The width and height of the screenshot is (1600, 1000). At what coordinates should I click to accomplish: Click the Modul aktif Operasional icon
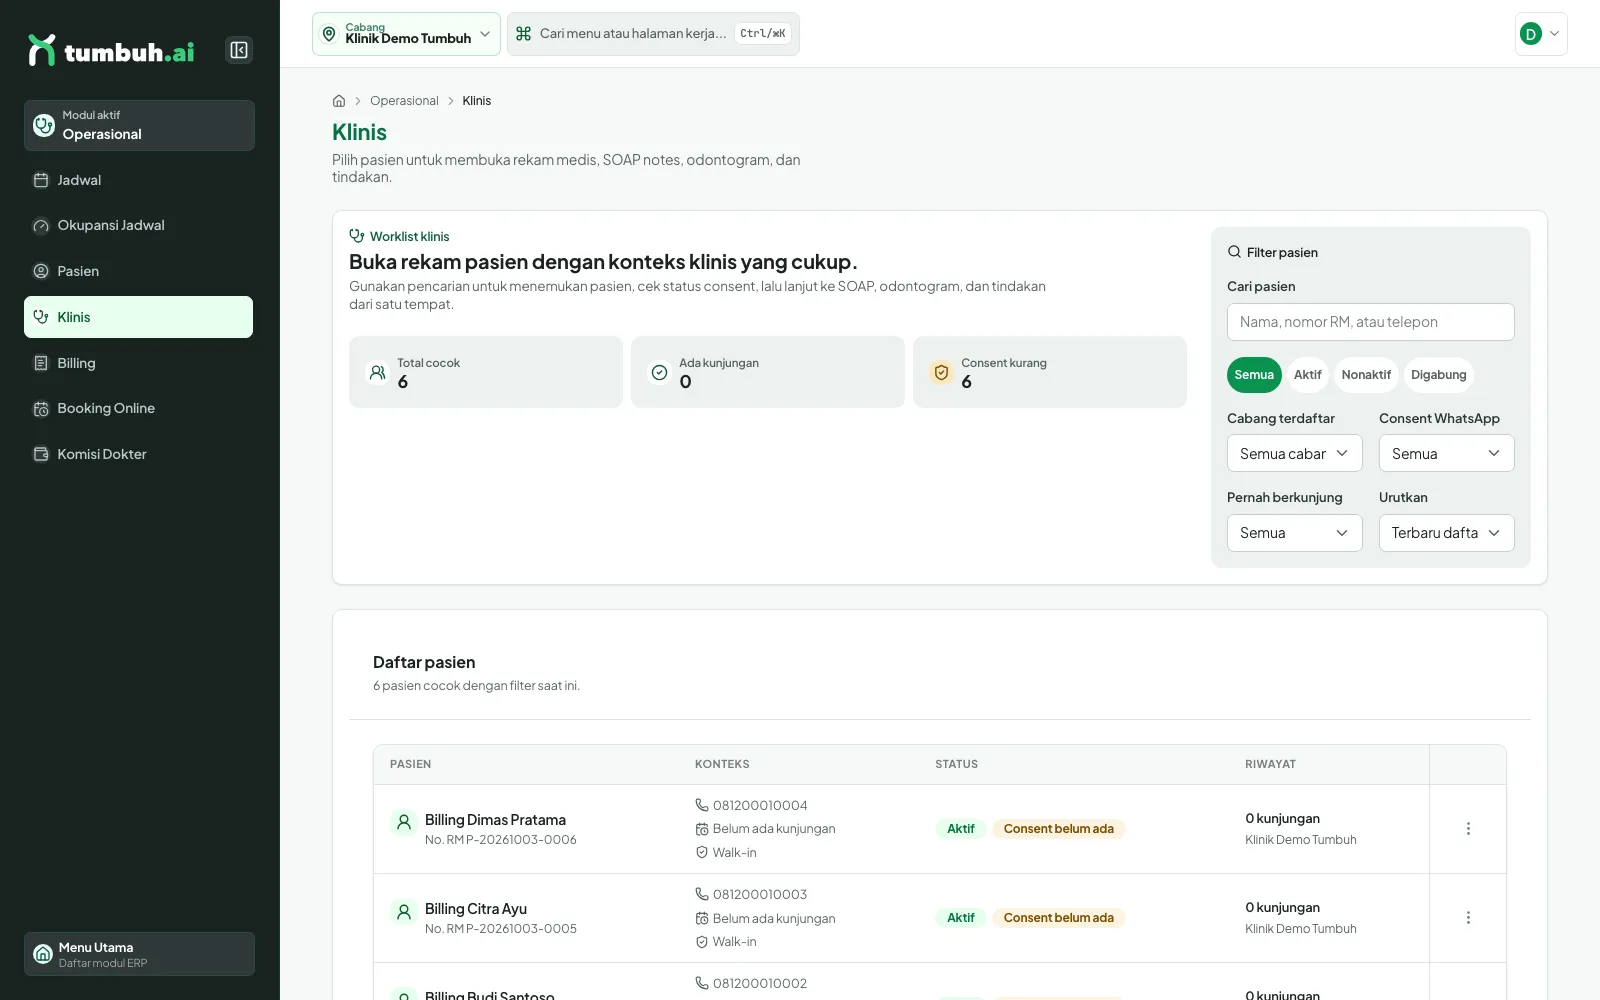tap(44, 125)
